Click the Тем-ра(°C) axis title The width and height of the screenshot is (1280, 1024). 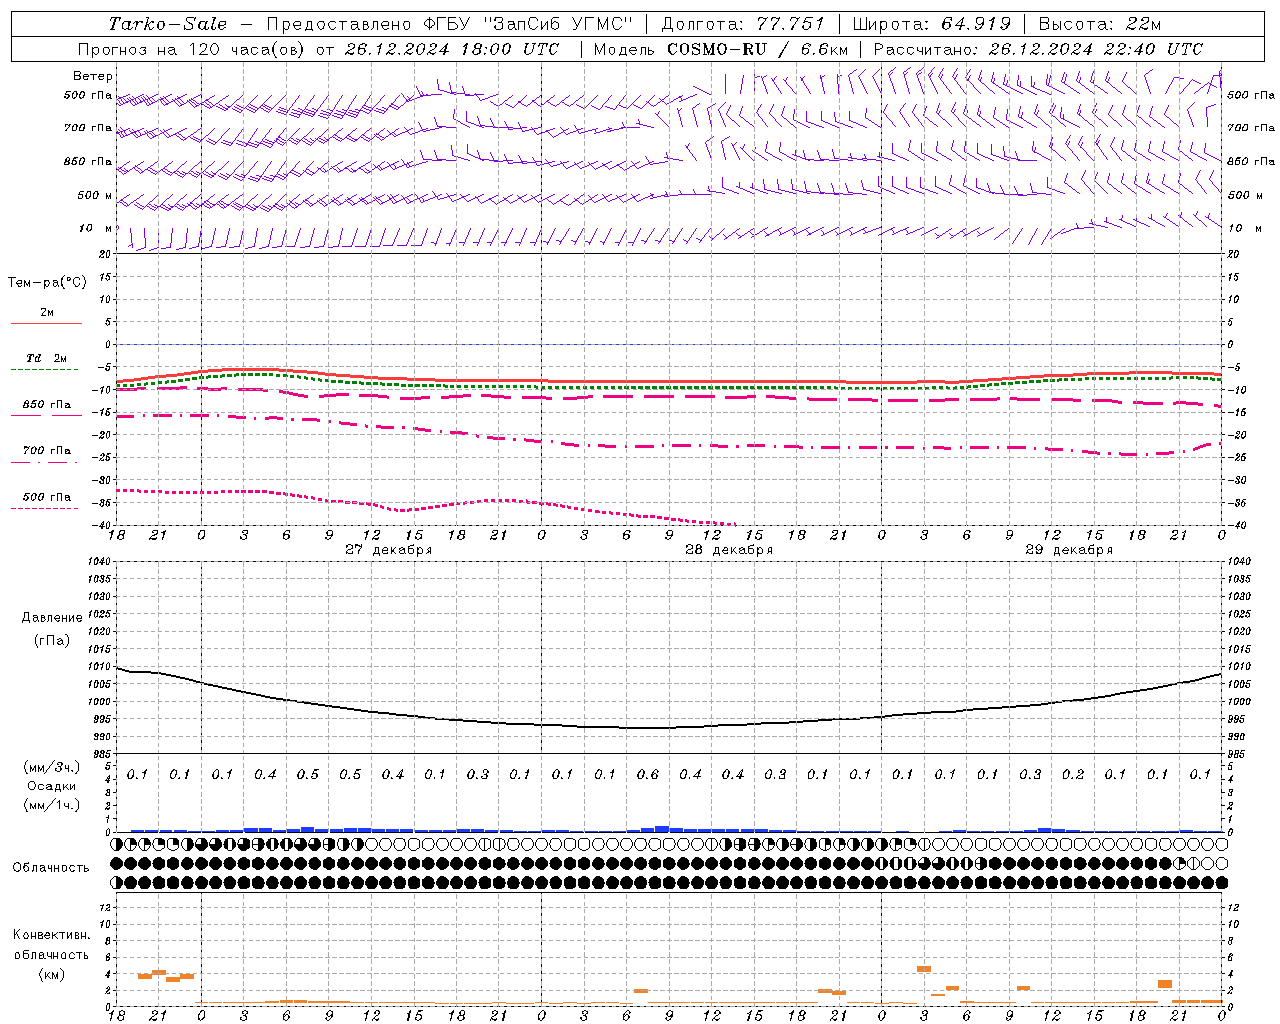[x=47, y=283]
